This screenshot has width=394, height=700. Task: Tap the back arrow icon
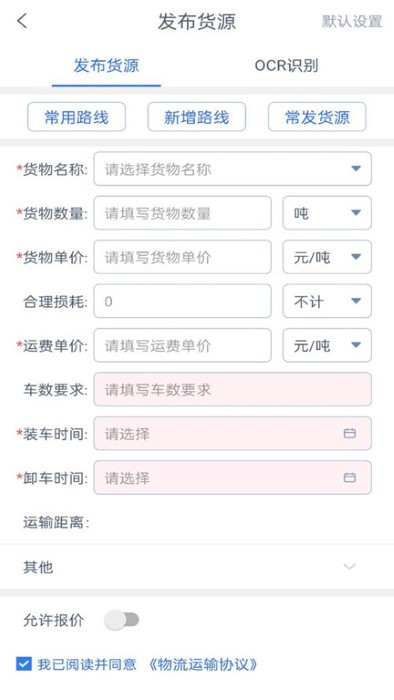point(22,21)
